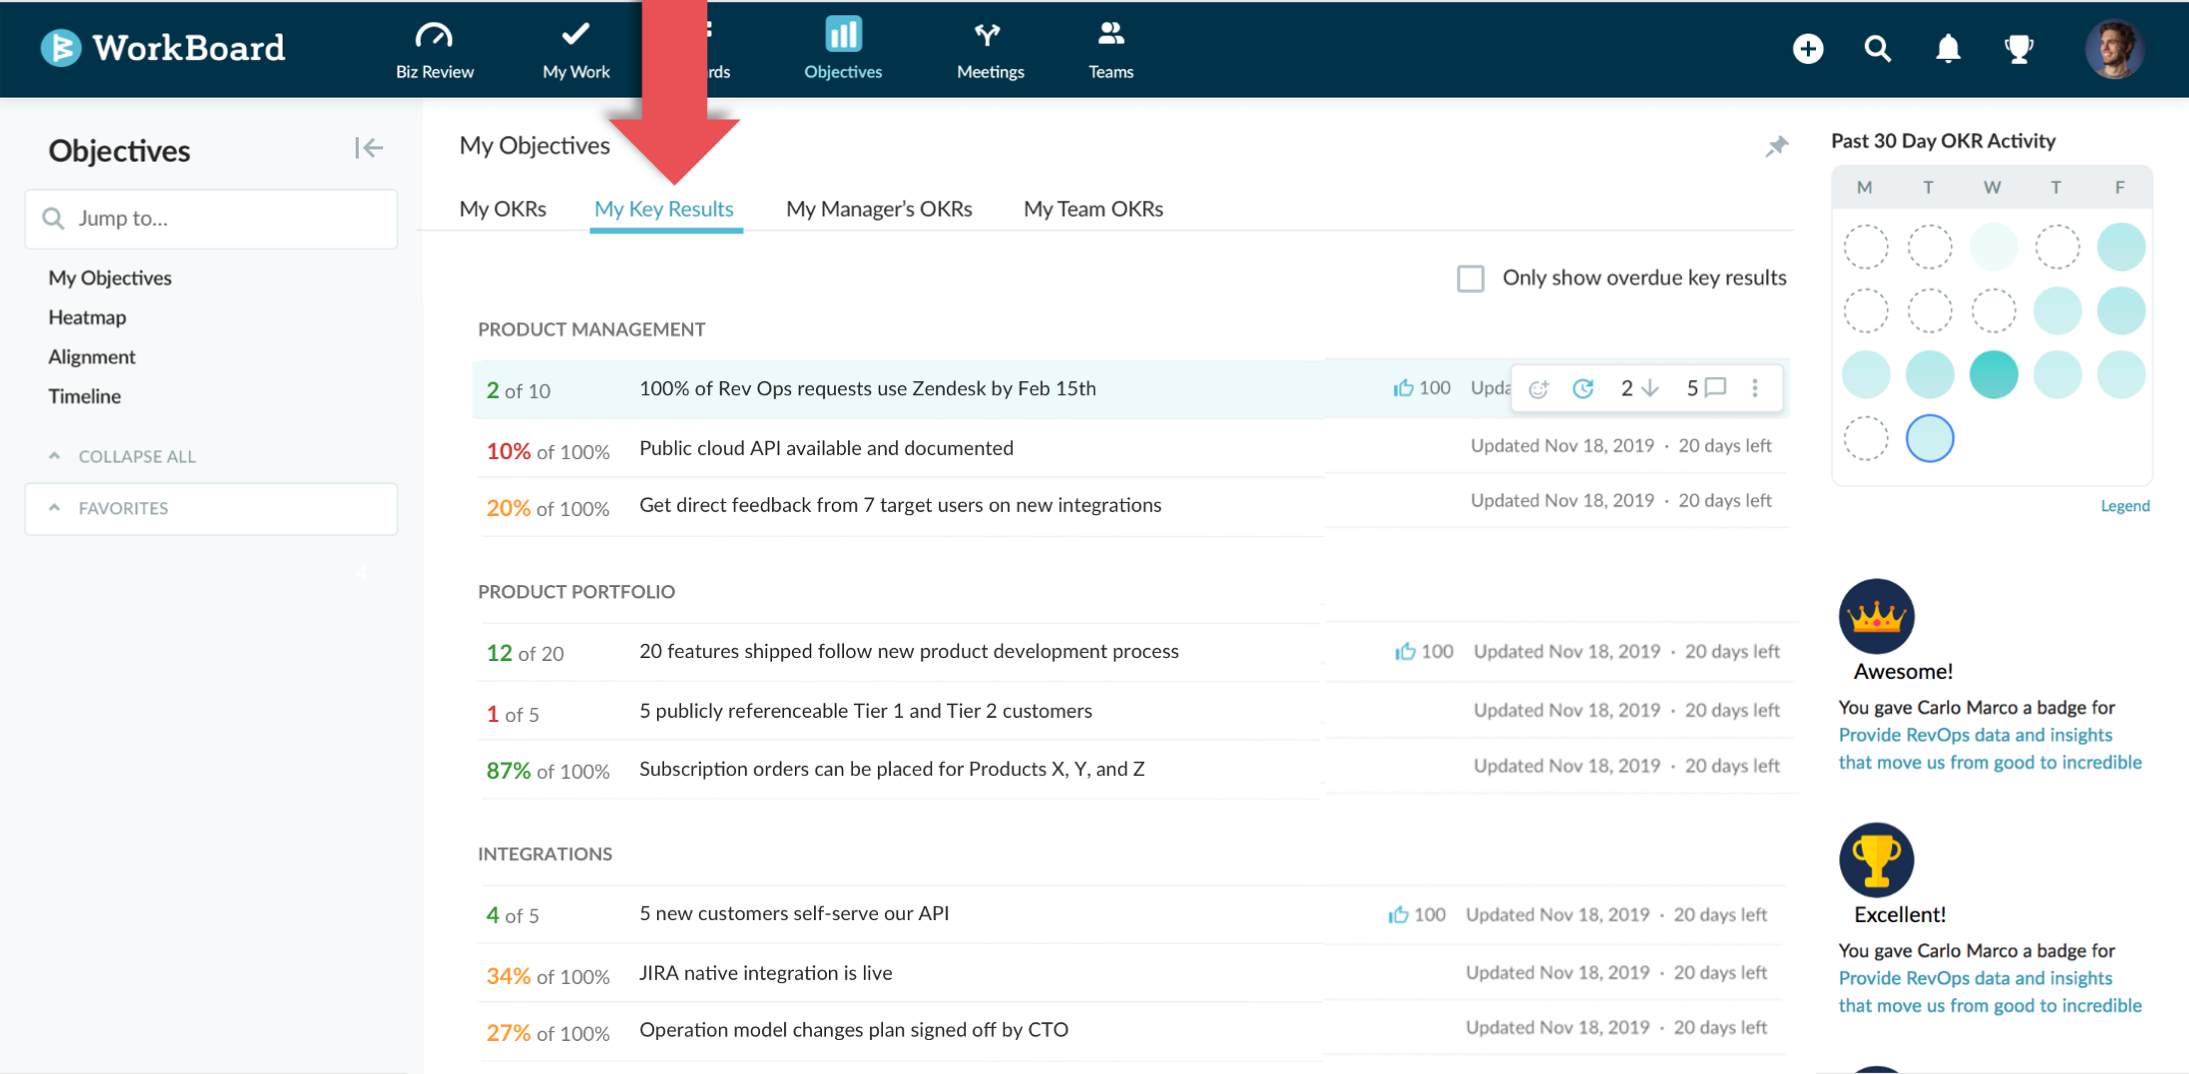Switch to the My OKRs tab

(502, 209)
